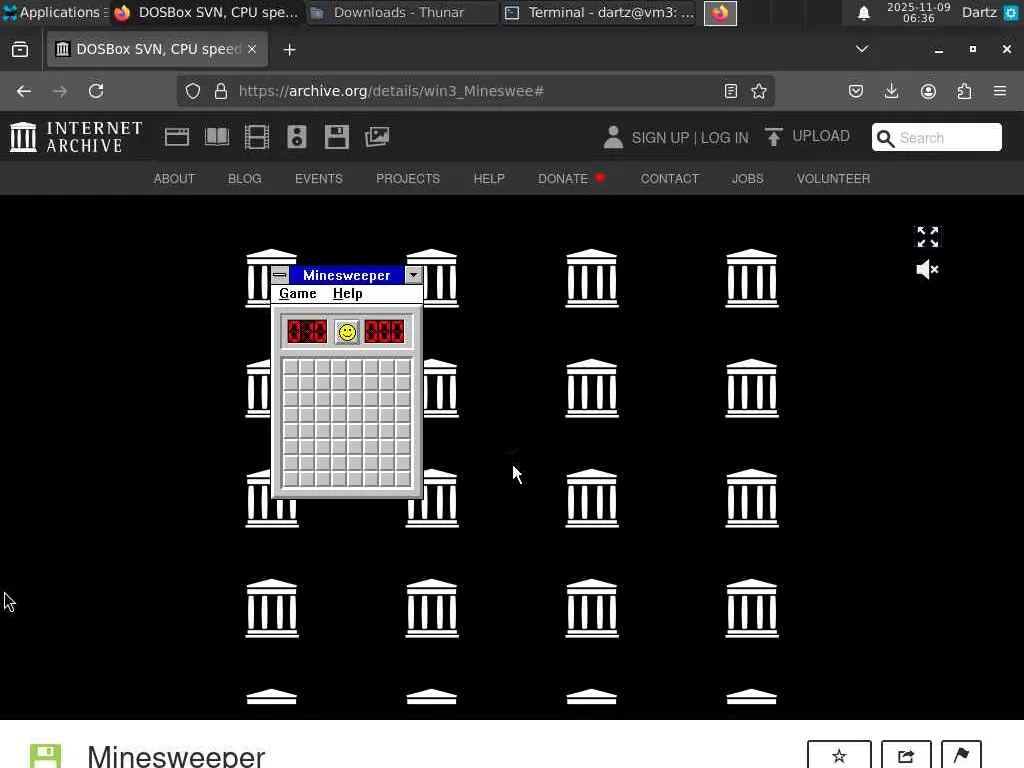Viewport: 1024px width, 768px height.
Task: Go back in browser history
Action: (24, 91)
